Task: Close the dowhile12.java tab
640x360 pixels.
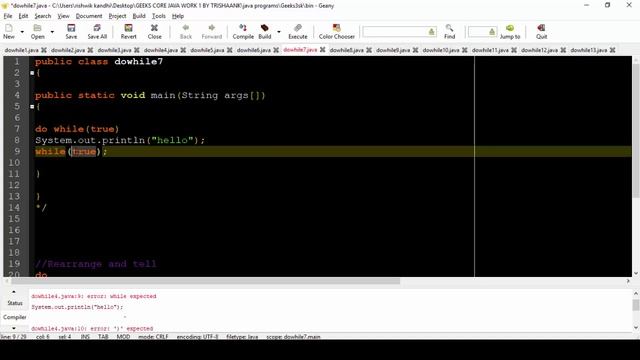Action: tap(563, 50)
